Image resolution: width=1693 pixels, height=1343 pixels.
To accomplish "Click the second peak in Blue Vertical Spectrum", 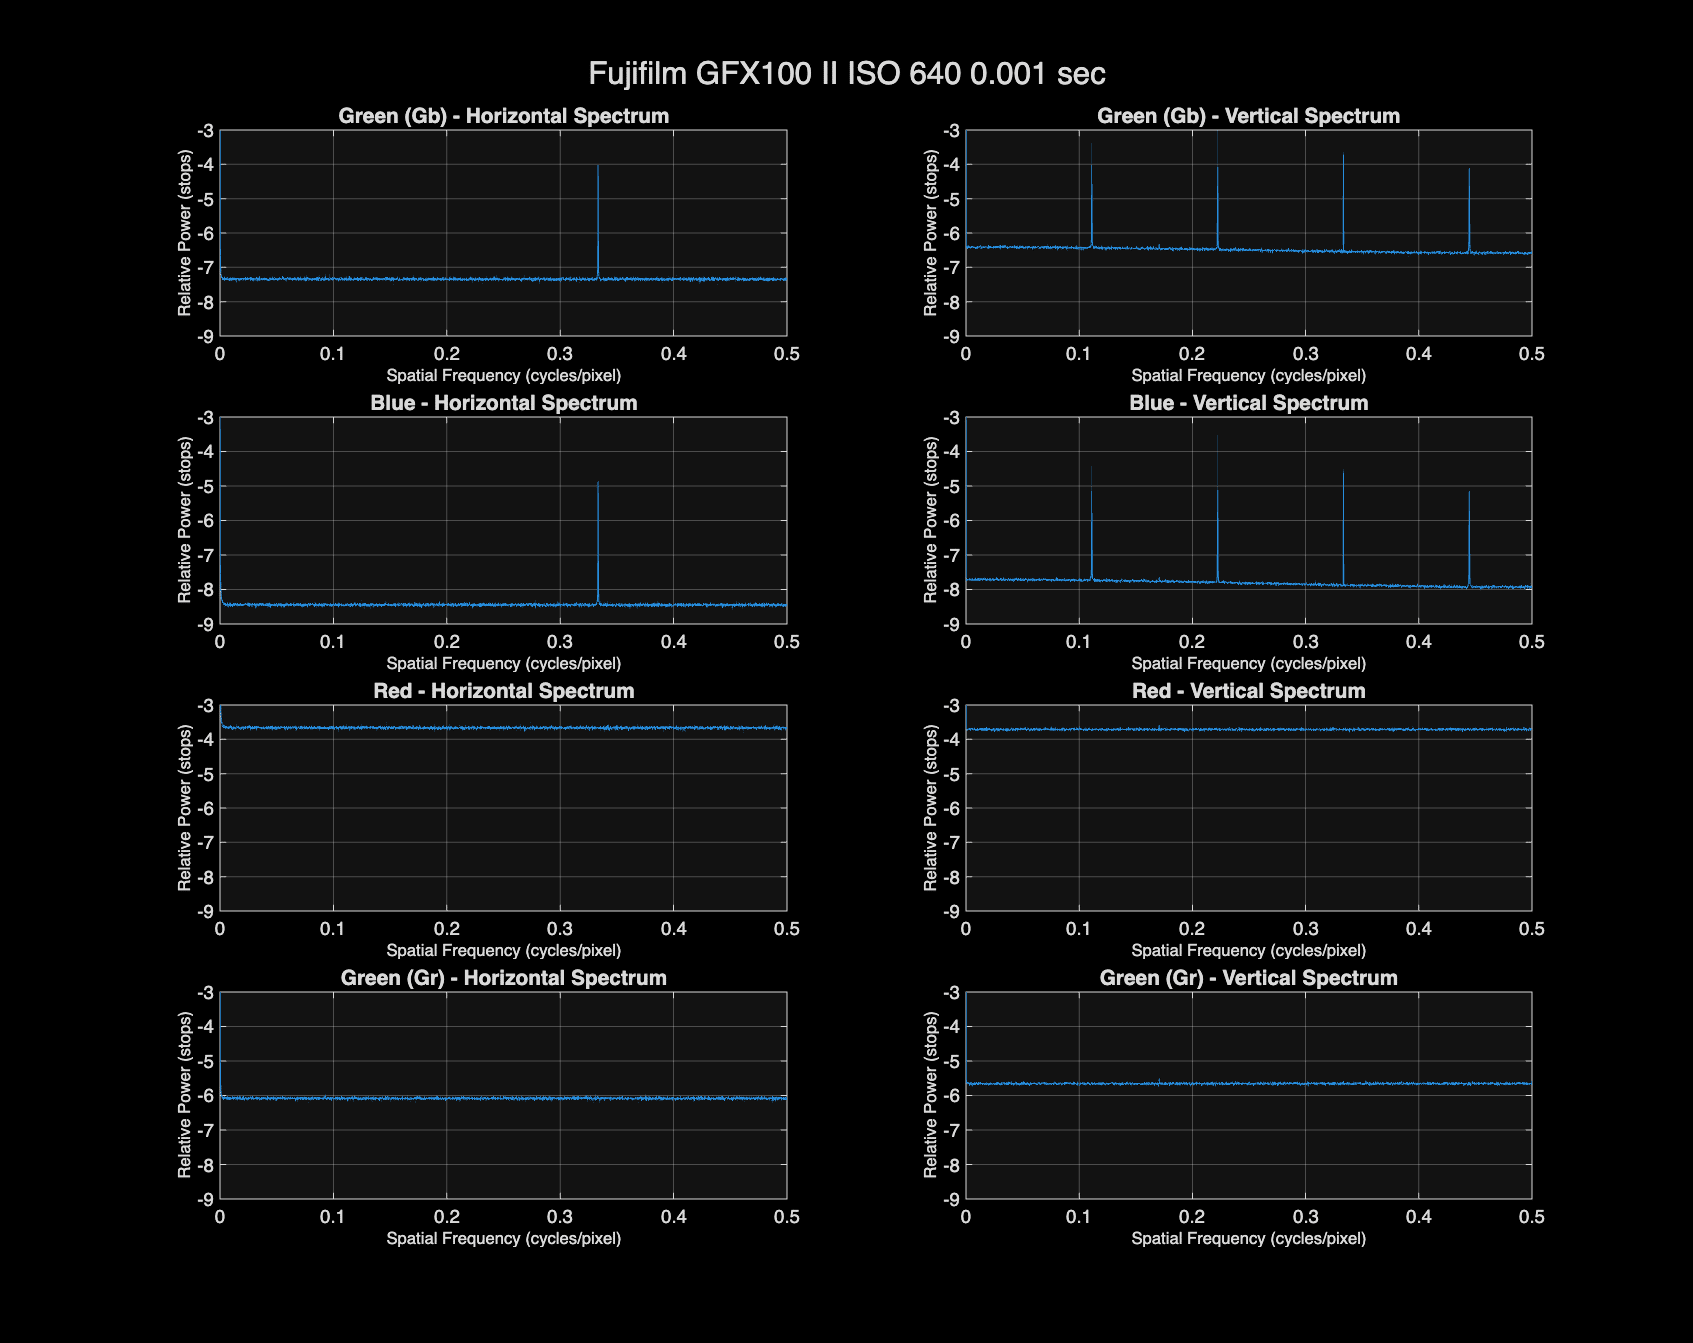I will (x=1218, y=510).
